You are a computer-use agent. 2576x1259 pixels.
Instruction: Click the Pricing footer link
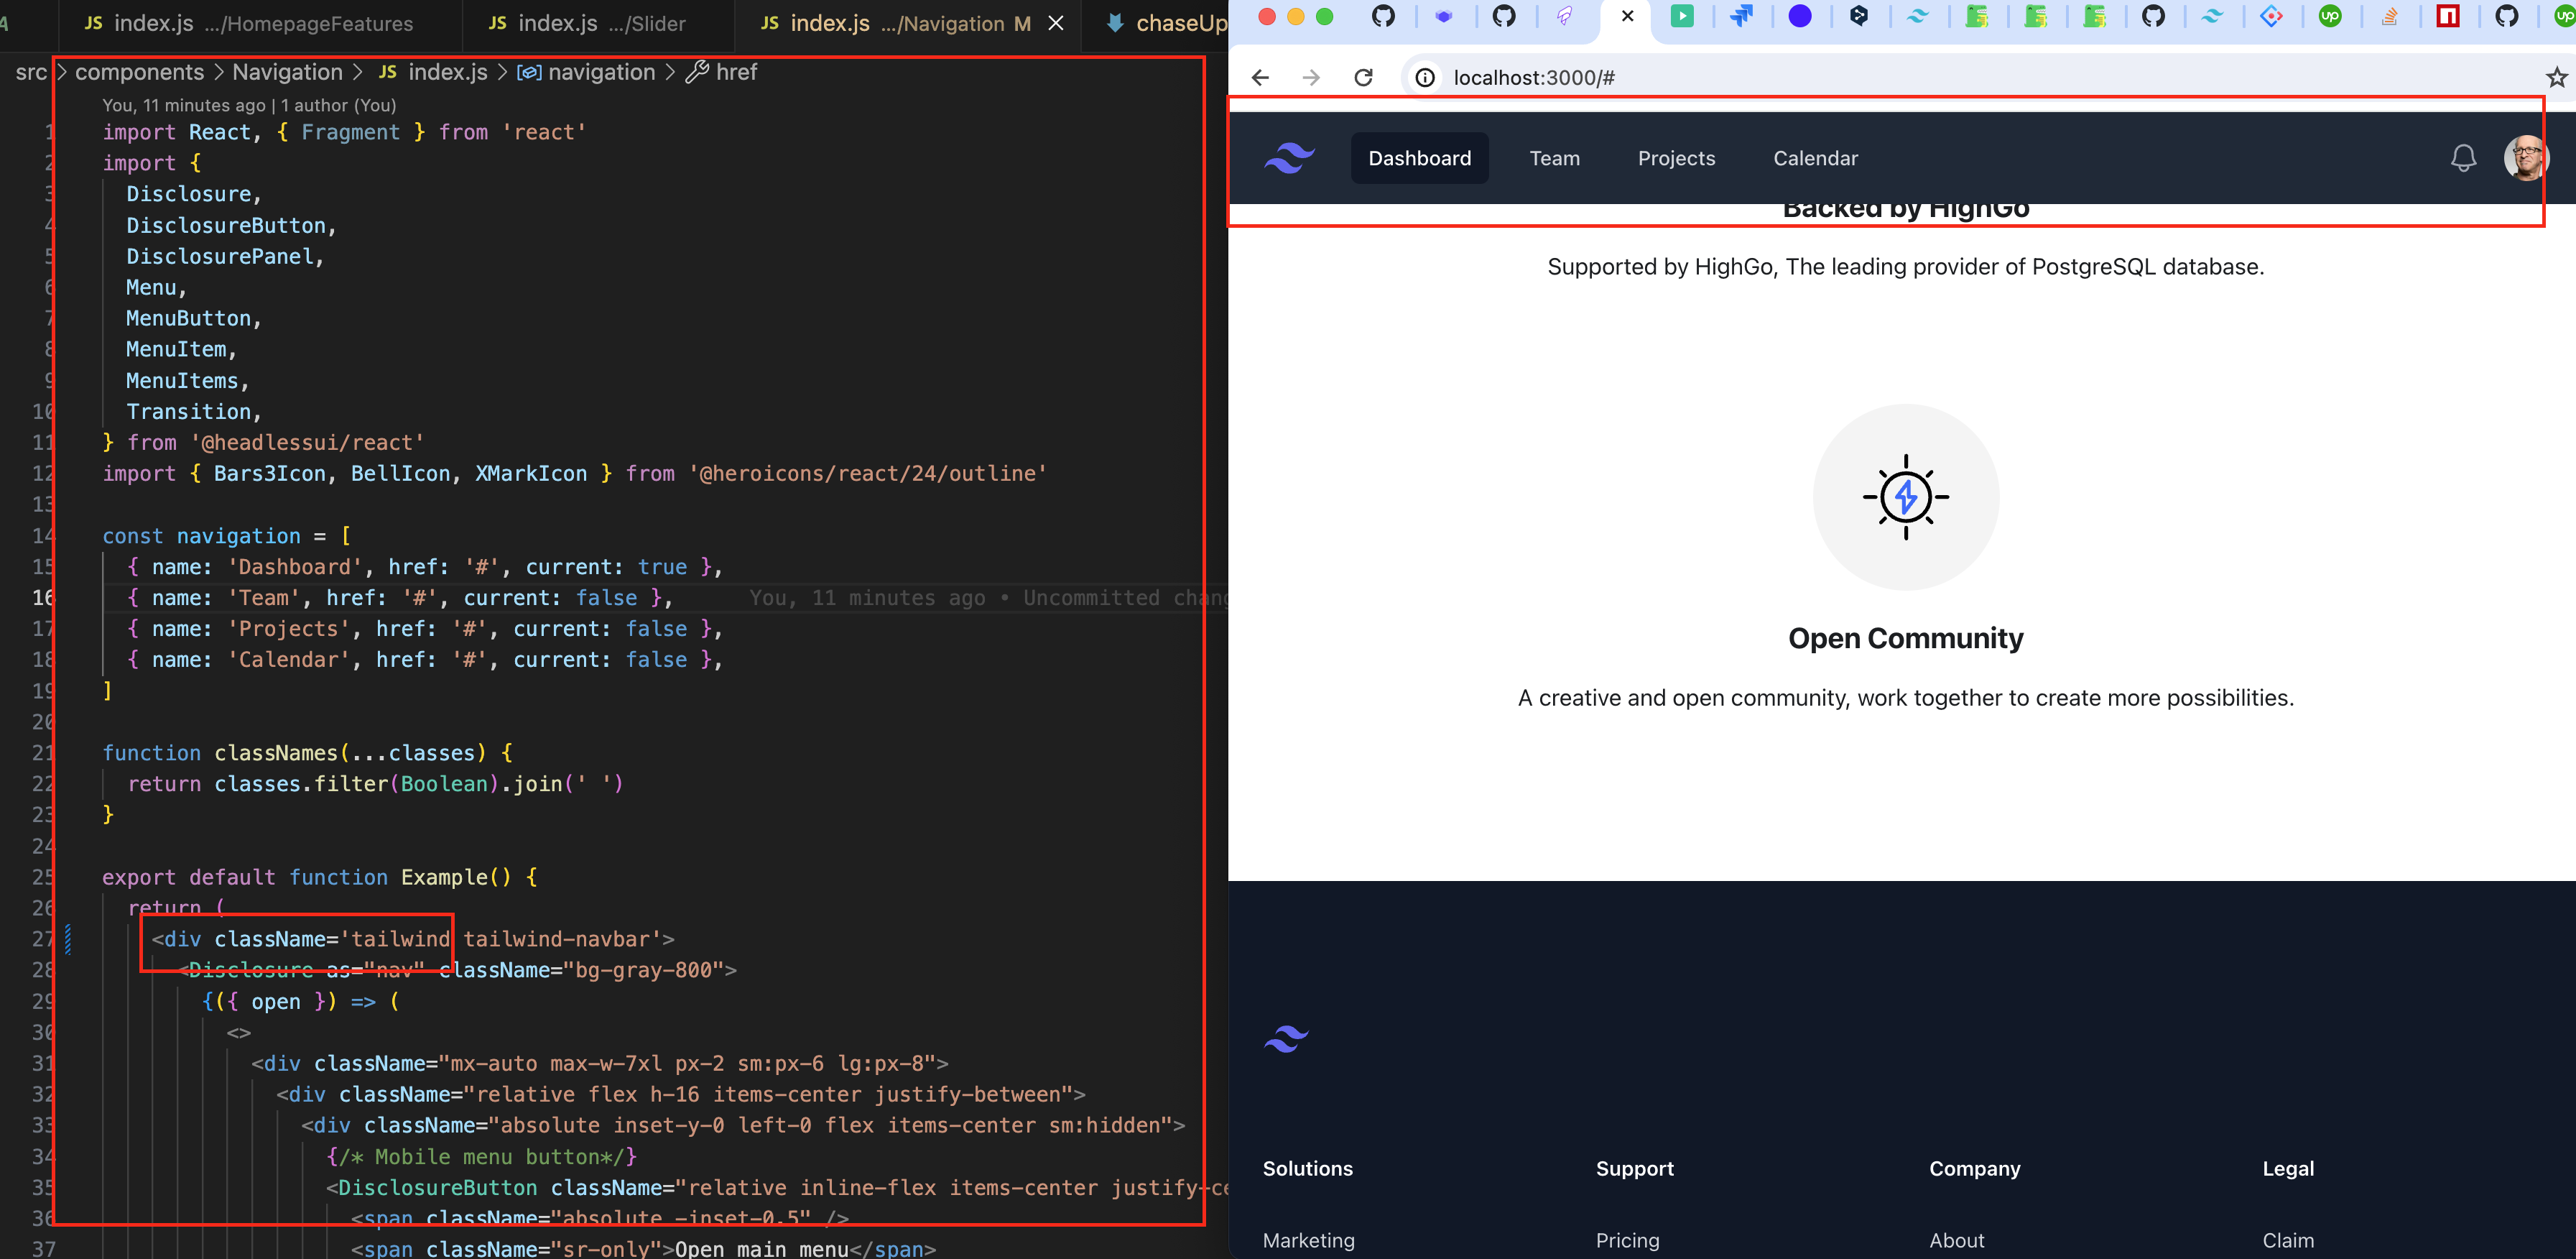(x=1627, y=1240)
